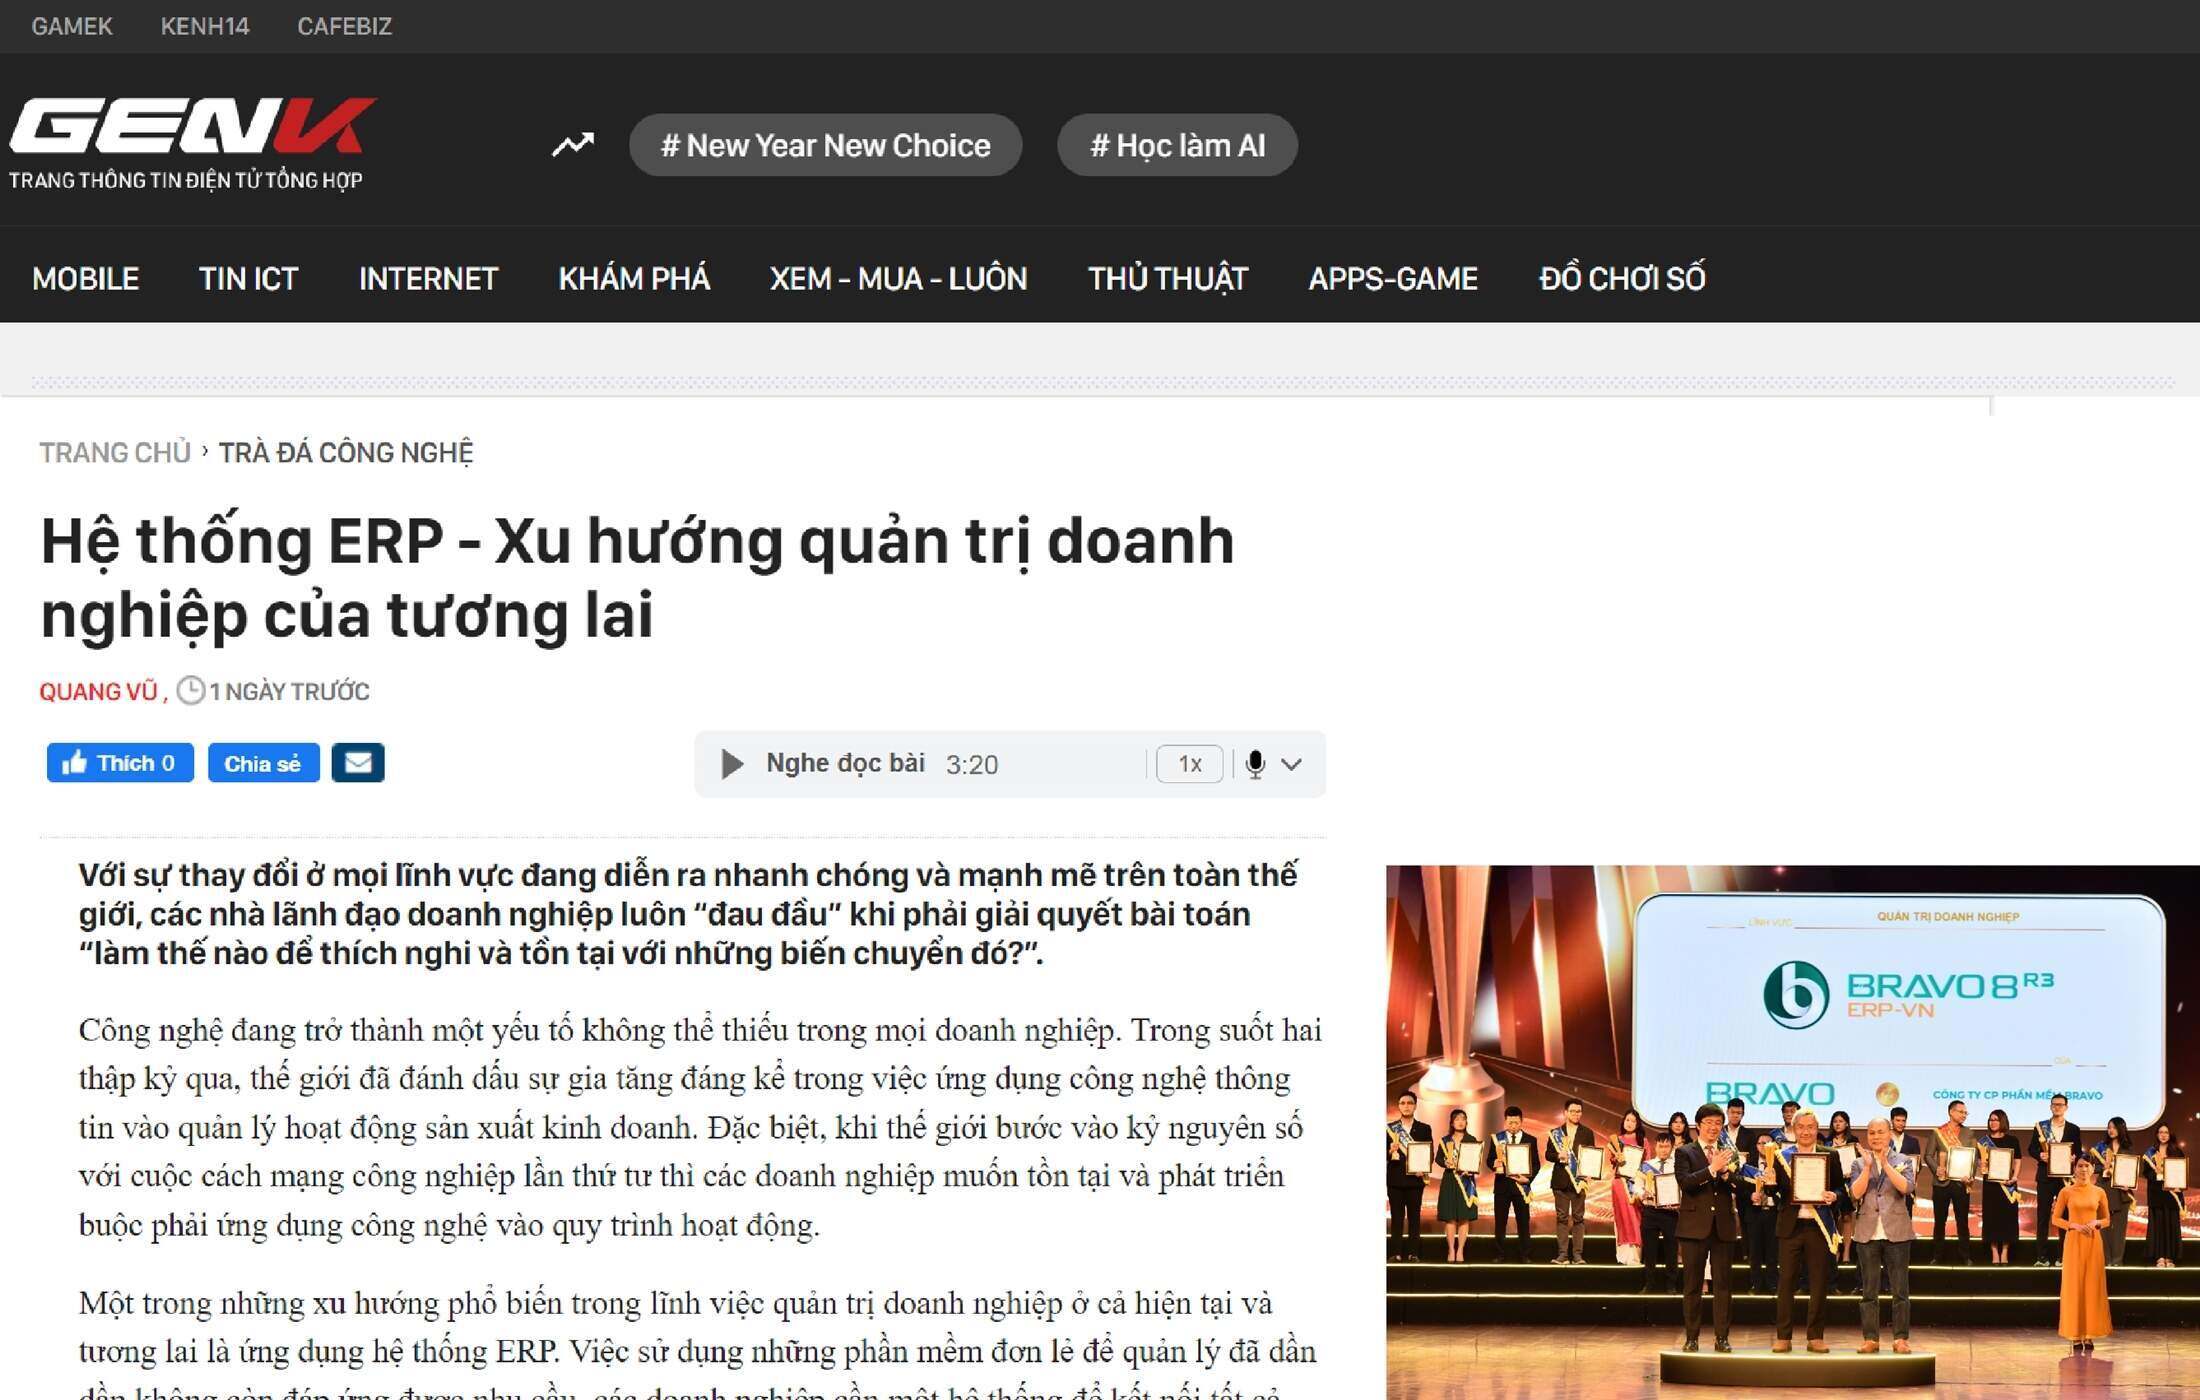The width and height of the screenshot is (2200, 1400).
Task: Expand the voice selection chevron
Action: [x=1292, y=764]
